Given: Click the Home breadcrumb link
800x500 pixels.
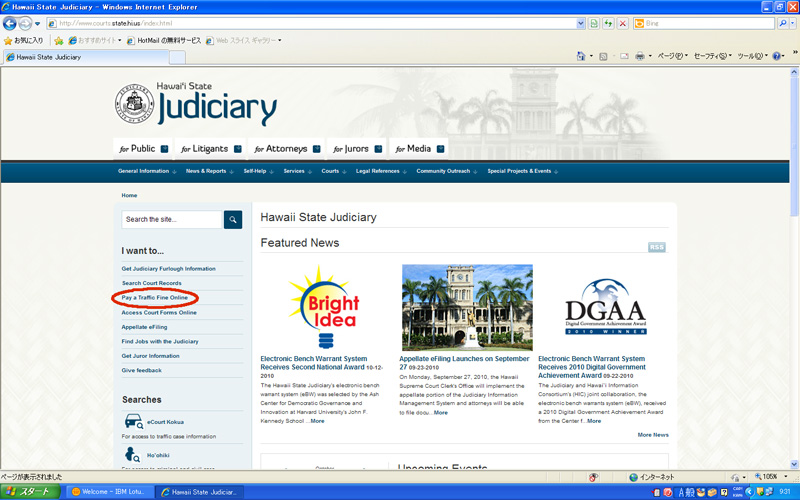Looking at the screenshot, I should (x=129, y=195).
